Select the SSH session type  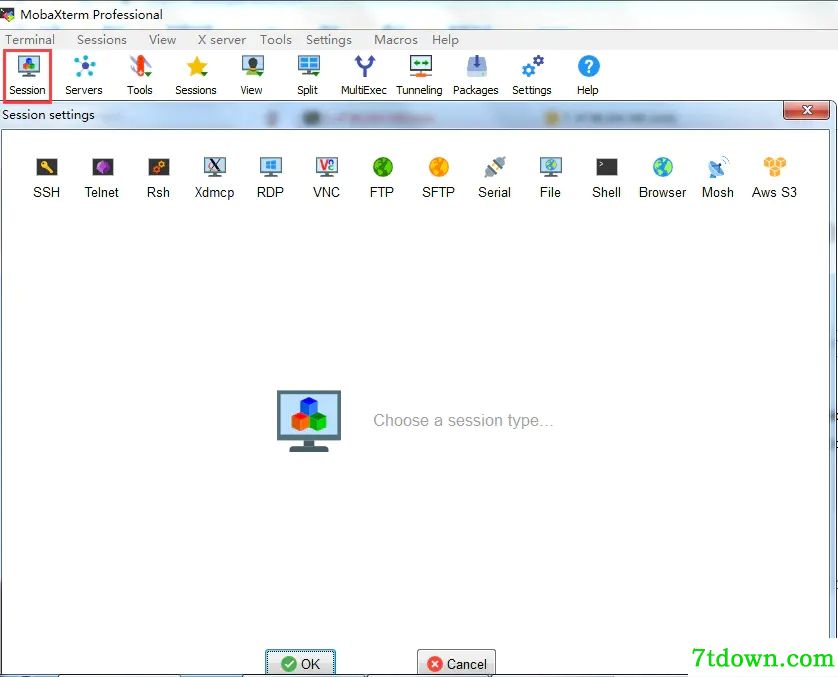click(x=46, y=178)
